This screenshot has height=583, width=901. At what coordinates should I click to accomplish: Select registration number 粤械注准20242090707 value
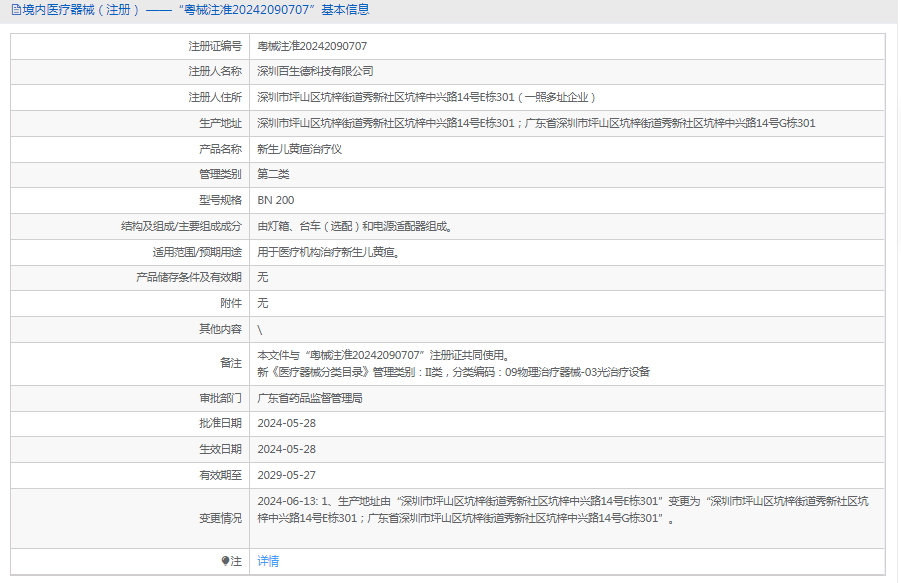[312, 46]
